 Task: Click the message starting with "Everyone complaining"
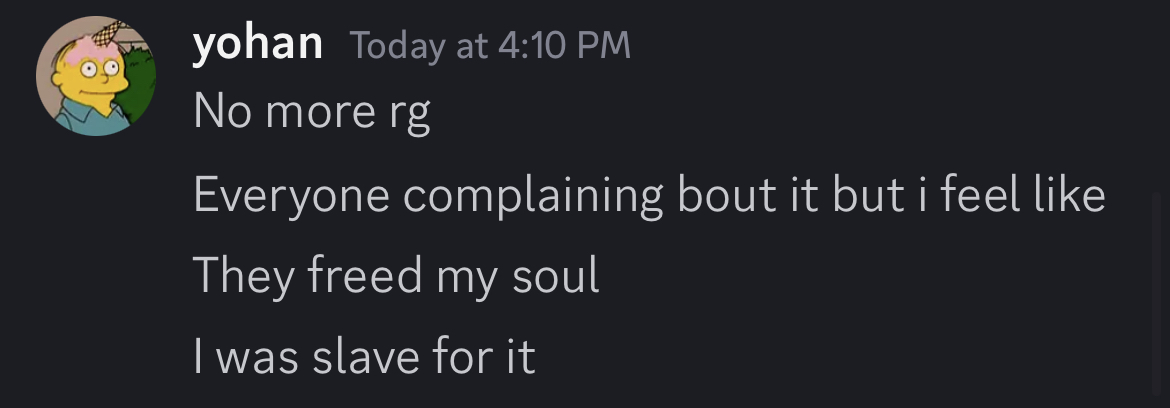point(649,194)
